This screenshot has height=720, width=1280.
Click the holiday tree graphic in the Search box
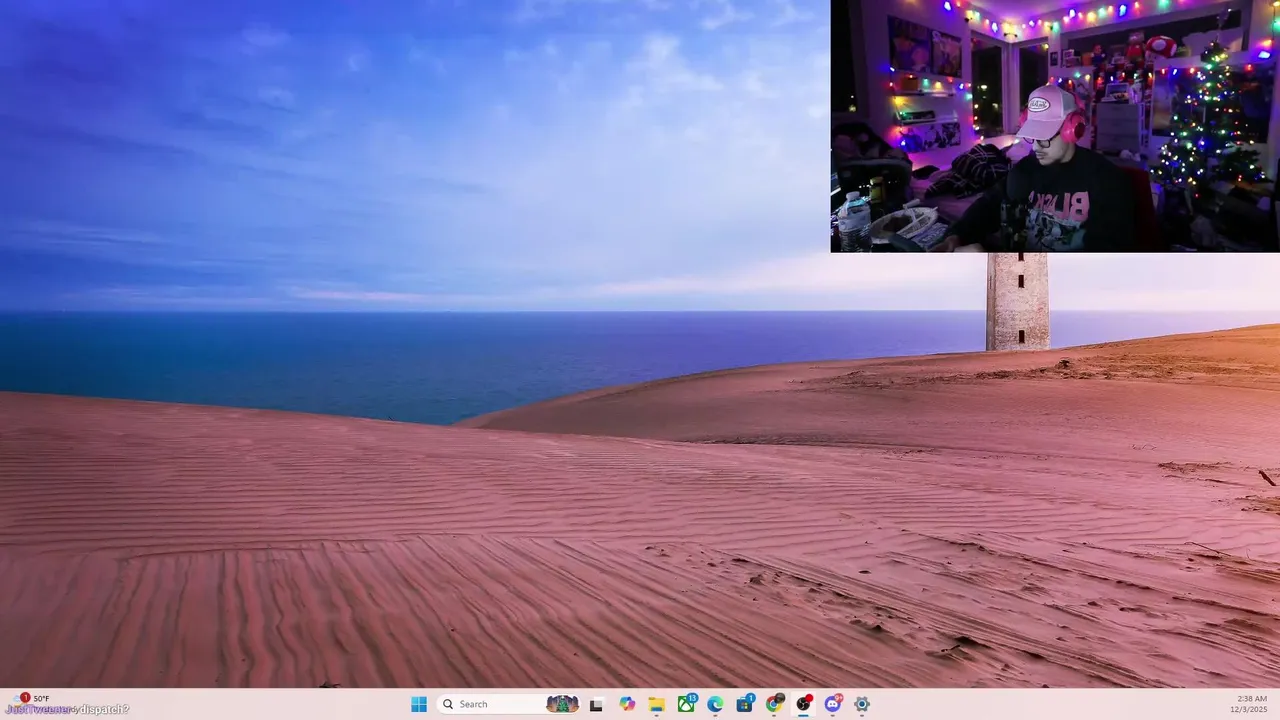562,704
